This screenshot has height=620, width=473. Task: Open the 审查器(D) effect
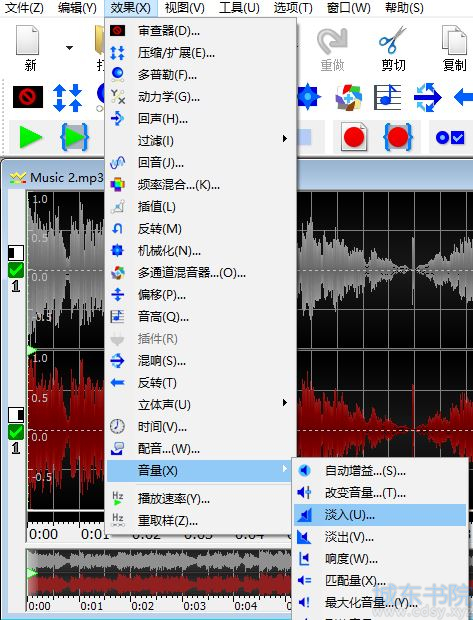[201, 30]
